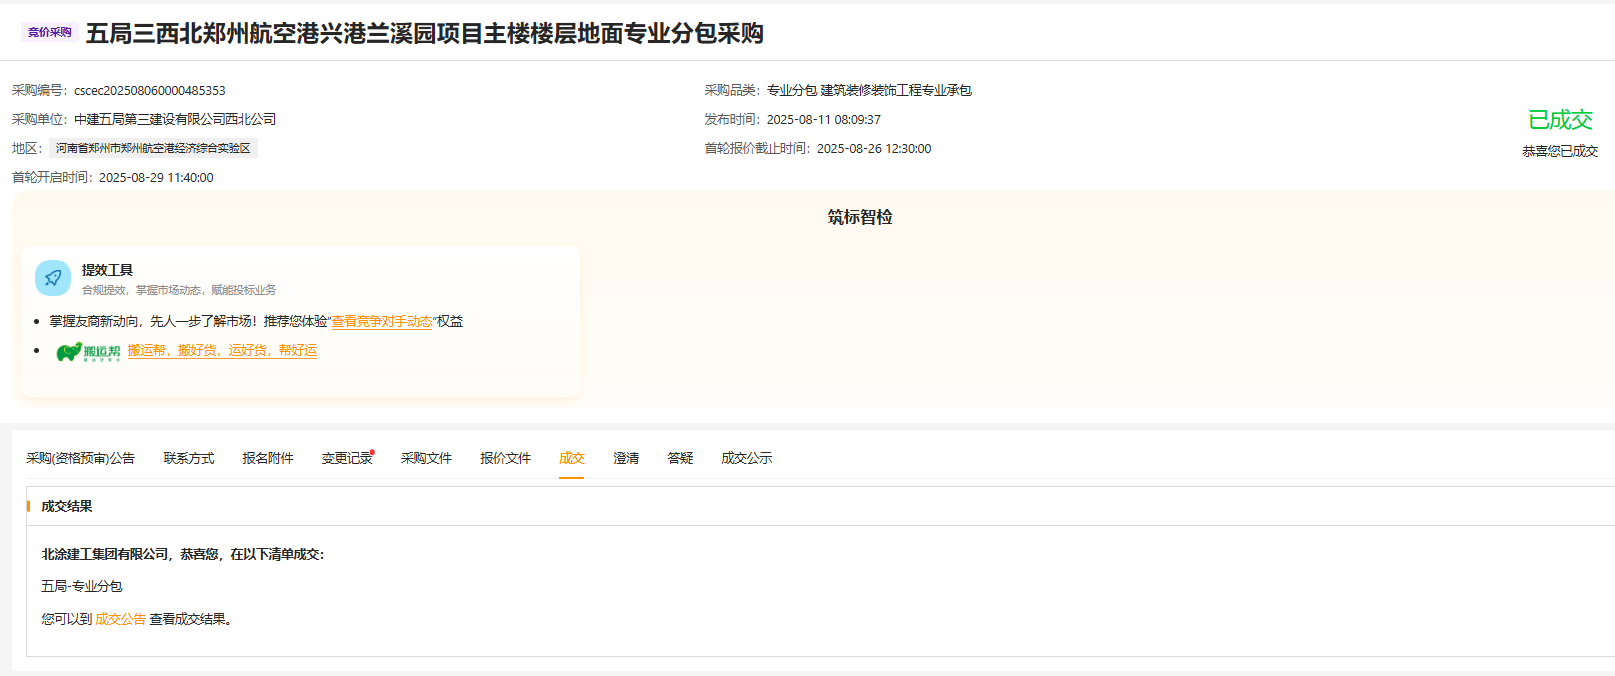View the 变更记录 tab
The width and height of the screenshot is (1615, 676).
tap(347, 458)
